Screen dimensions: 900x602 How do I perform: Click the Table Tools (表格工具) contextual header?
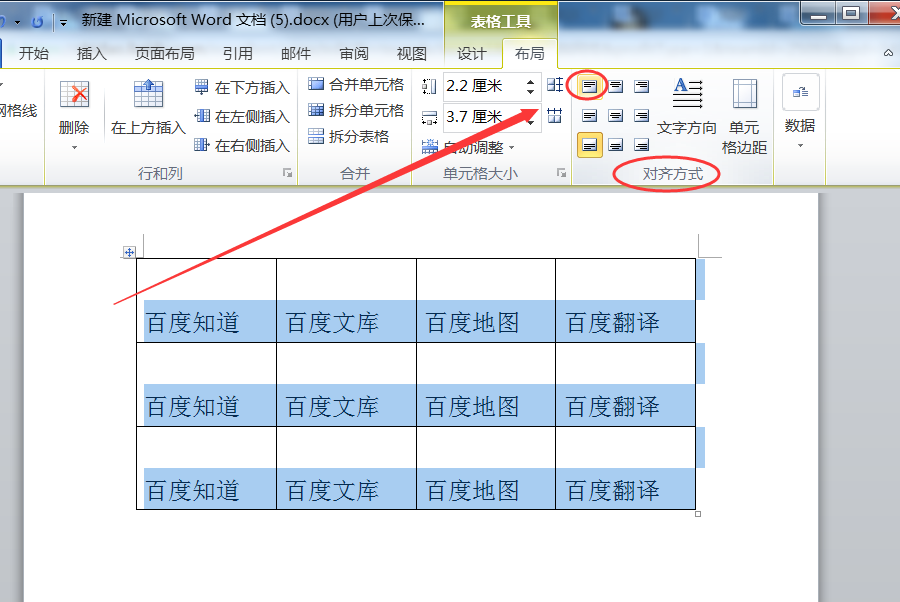[x=501, y=21]
